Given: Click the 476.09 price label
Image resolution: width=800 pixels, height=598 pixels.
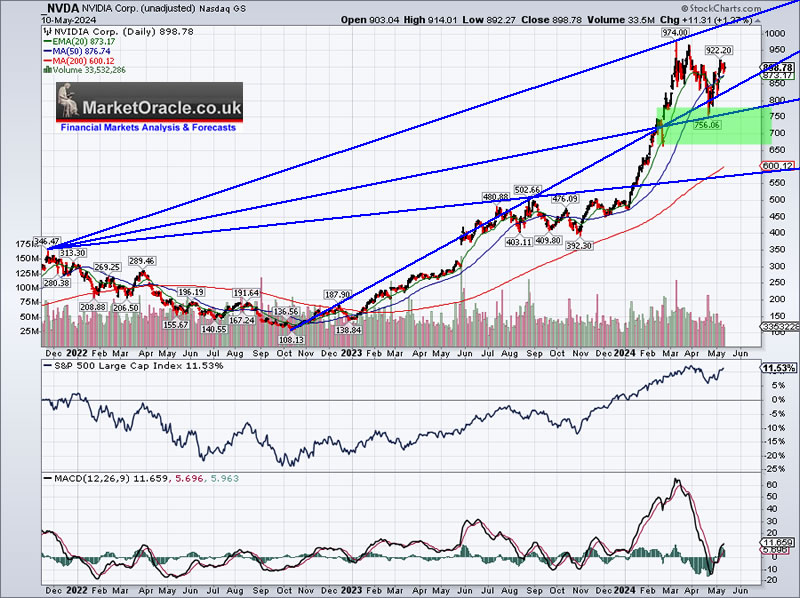Looking at the screenshot, I should pos(565,198).
